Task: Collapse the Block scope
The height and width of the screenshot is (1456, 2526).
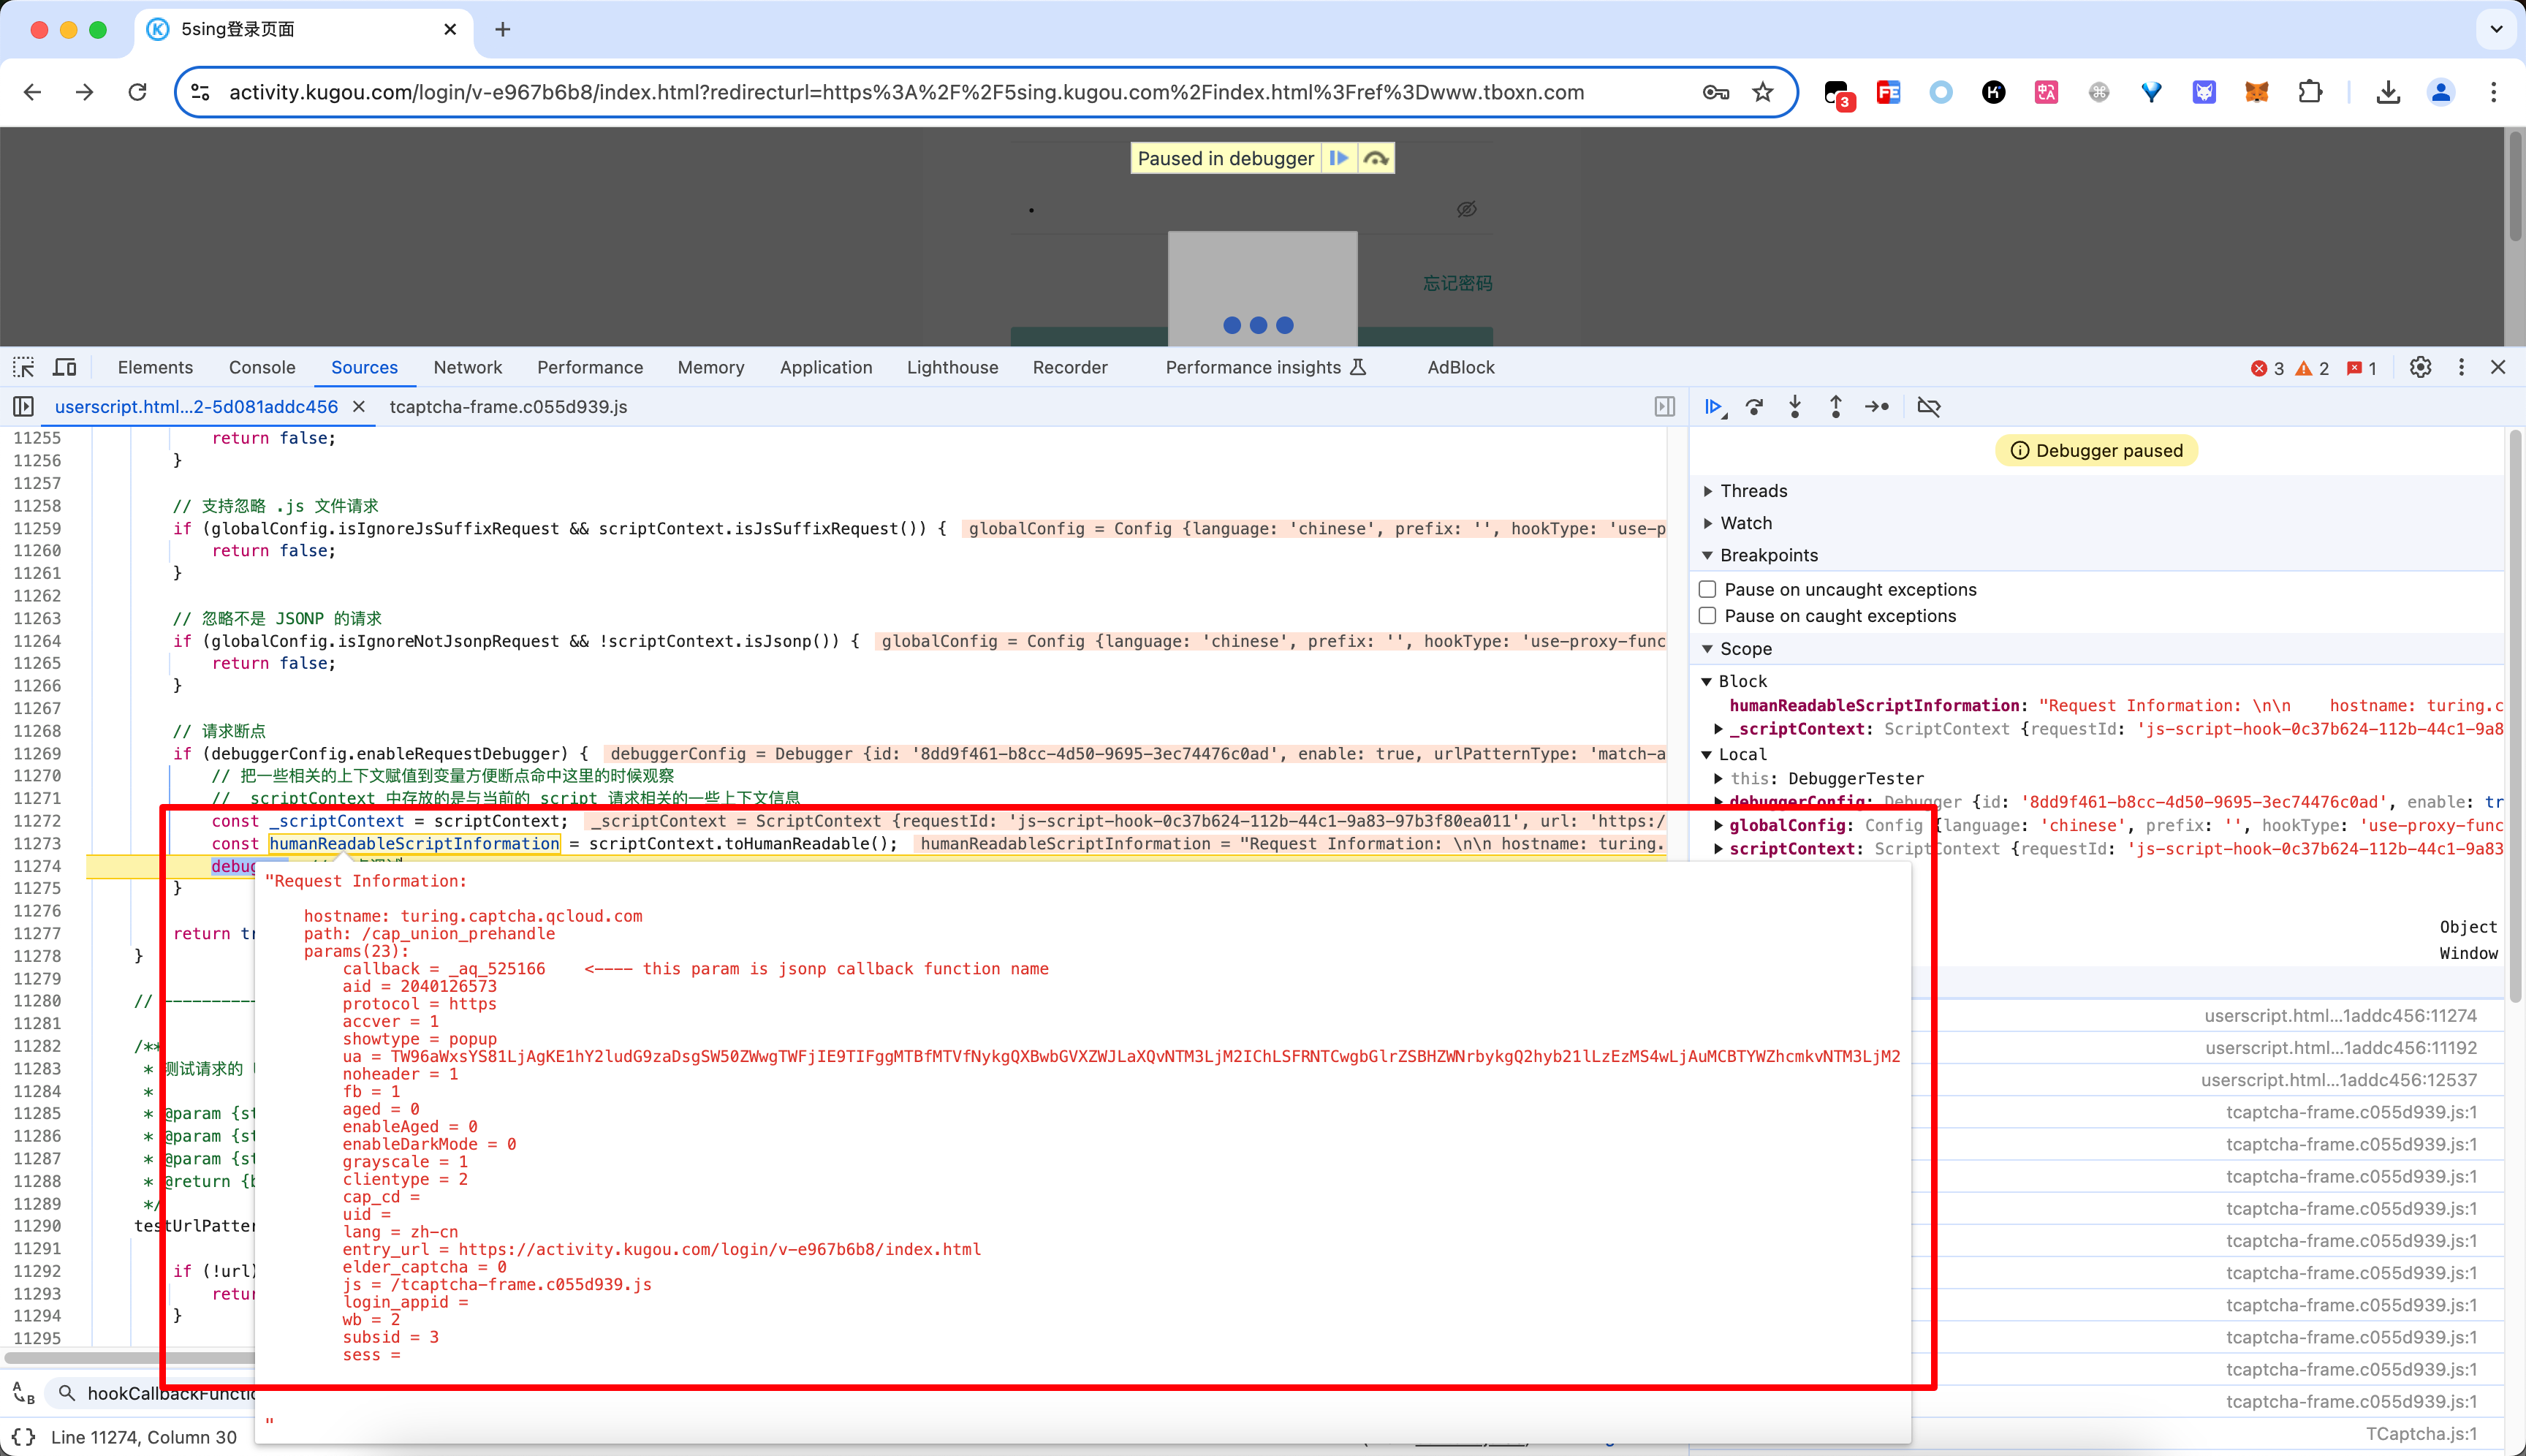Action: point(1708,681)
